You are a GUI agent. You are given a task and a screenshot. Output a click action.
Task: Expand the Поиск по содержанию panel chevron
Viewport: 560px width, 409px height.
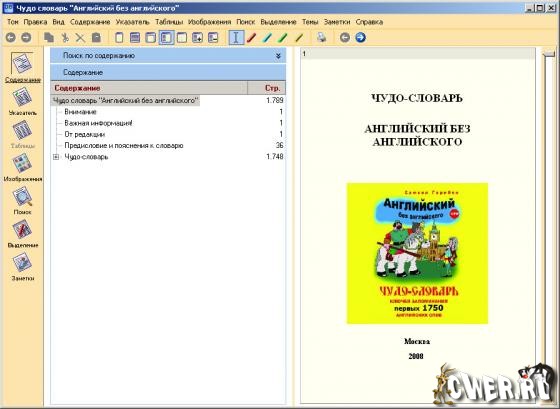click(278, 56)
